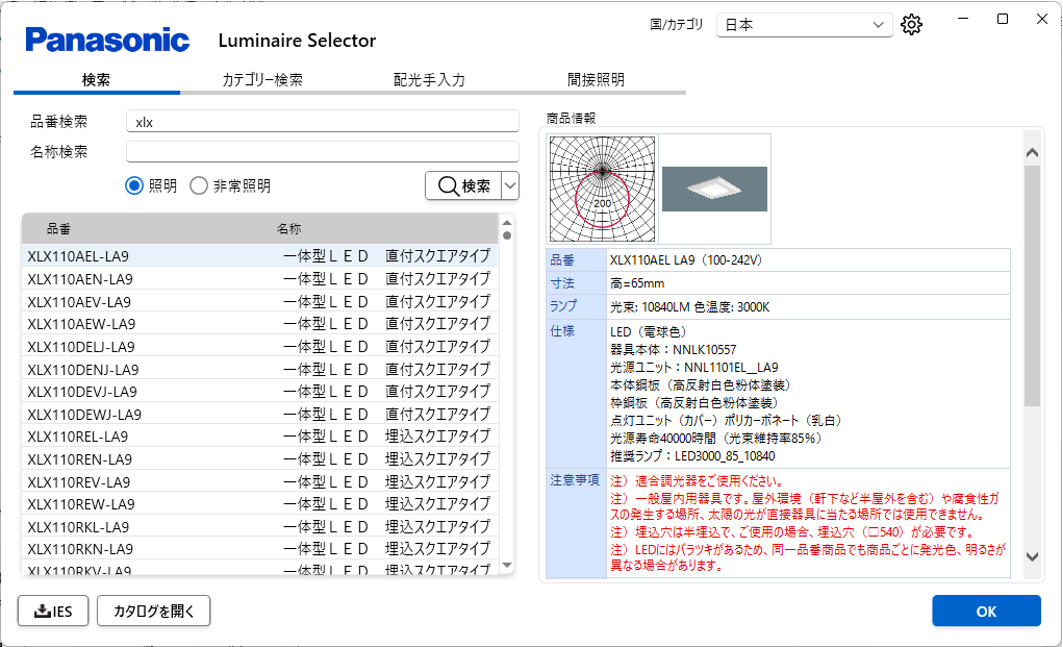Confirm selection with the OK button
The image size is (1063, 647).
pos(985,611)
